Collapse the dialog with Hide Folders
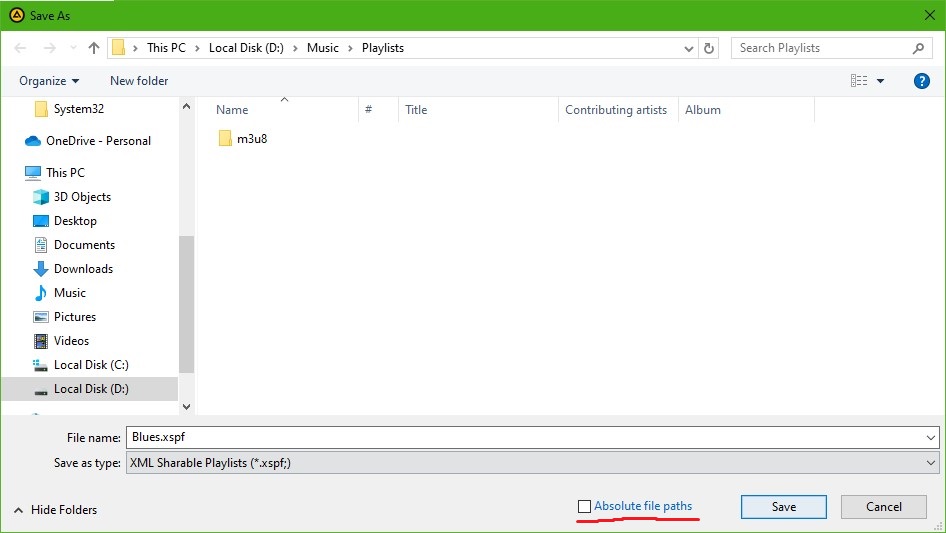This screenshot has height=533, width=946. click(55, 510)
